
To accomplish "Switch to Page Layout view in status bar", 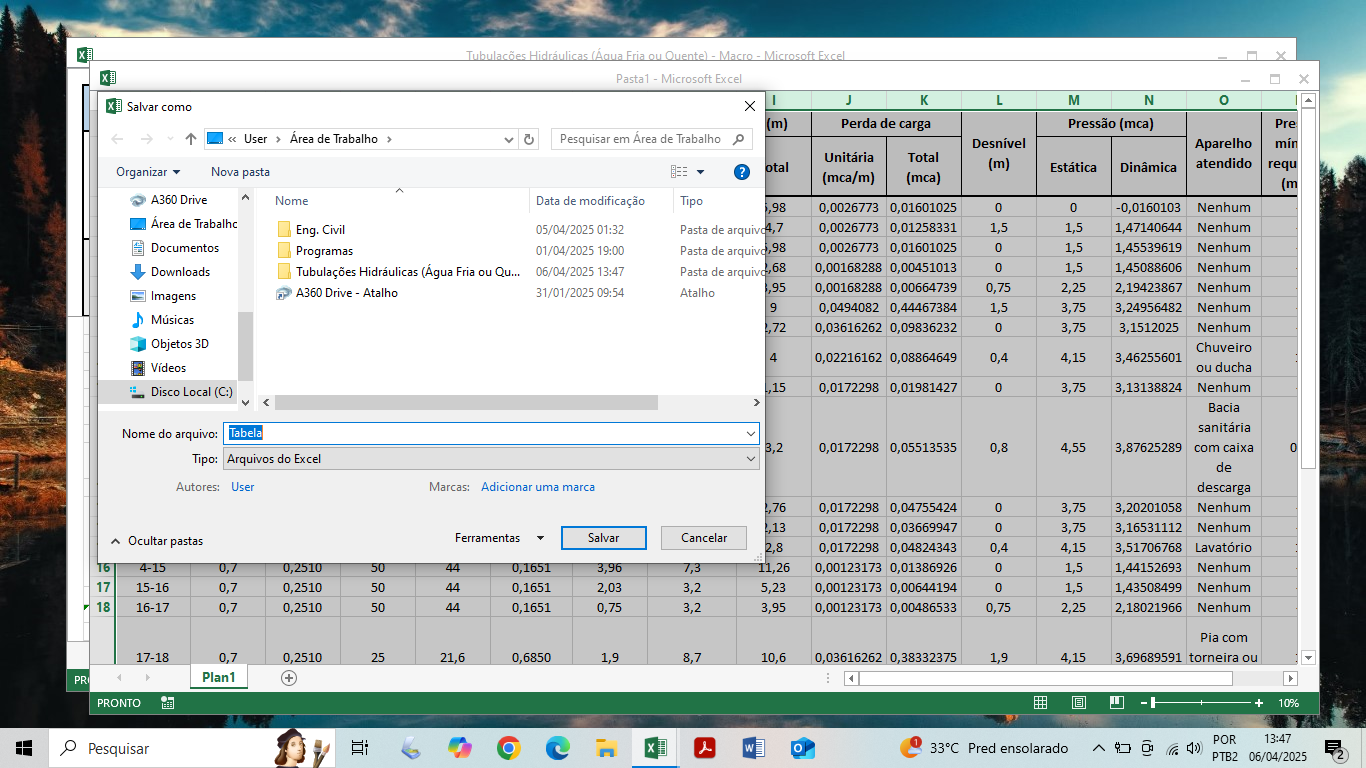I will coord(1078,703).
